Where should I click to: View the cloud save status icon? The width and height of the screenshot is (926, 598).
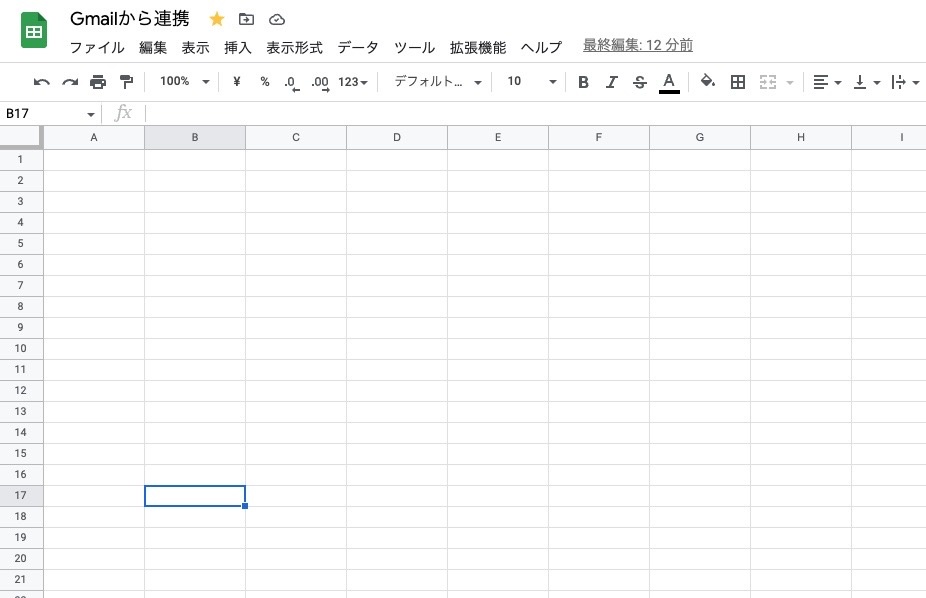pyautogui.click(x=277, y=20)
